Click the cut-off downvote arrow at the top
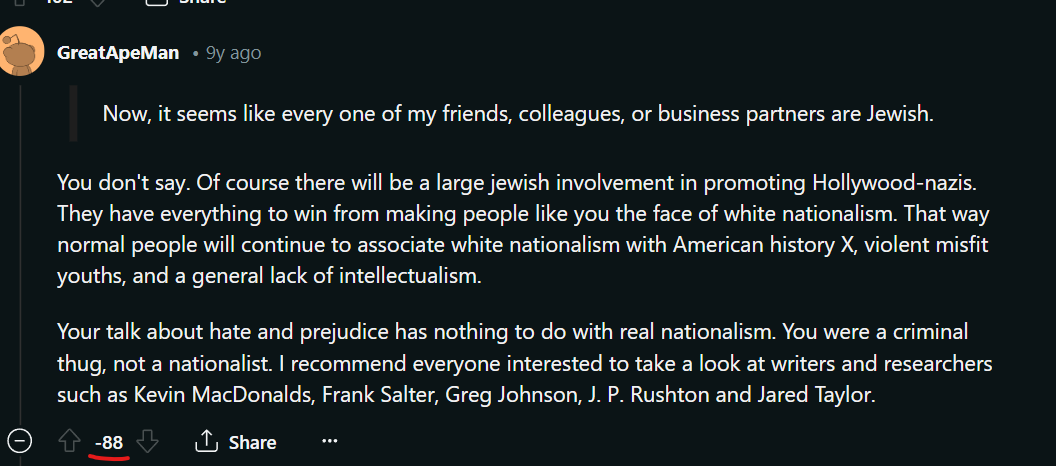The height and width of the screenshot is (466, 1056). click(x=99, y=2)
